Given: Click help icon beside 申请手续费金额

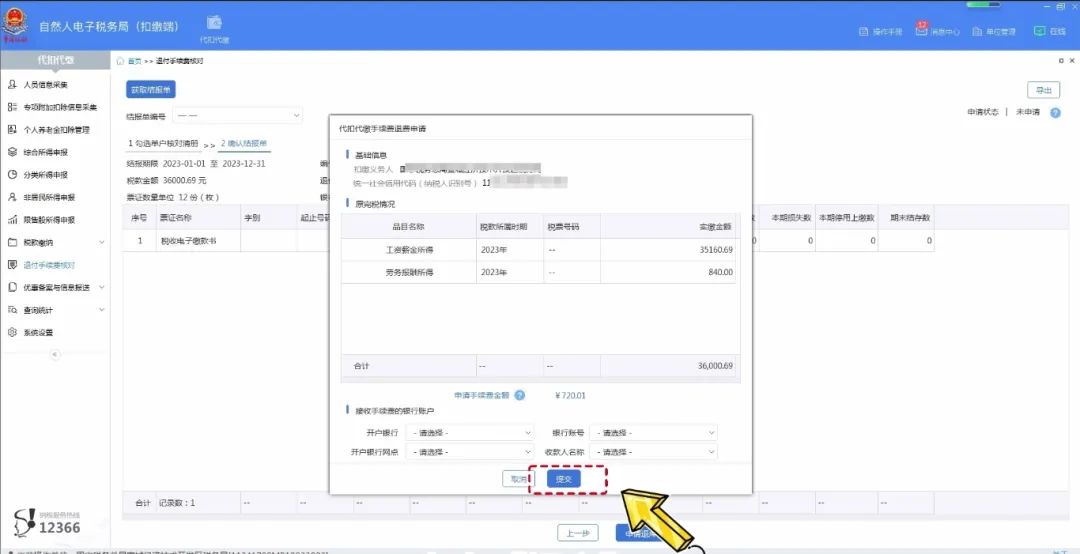Looking at the screenshot, I should tap(520, 396).
